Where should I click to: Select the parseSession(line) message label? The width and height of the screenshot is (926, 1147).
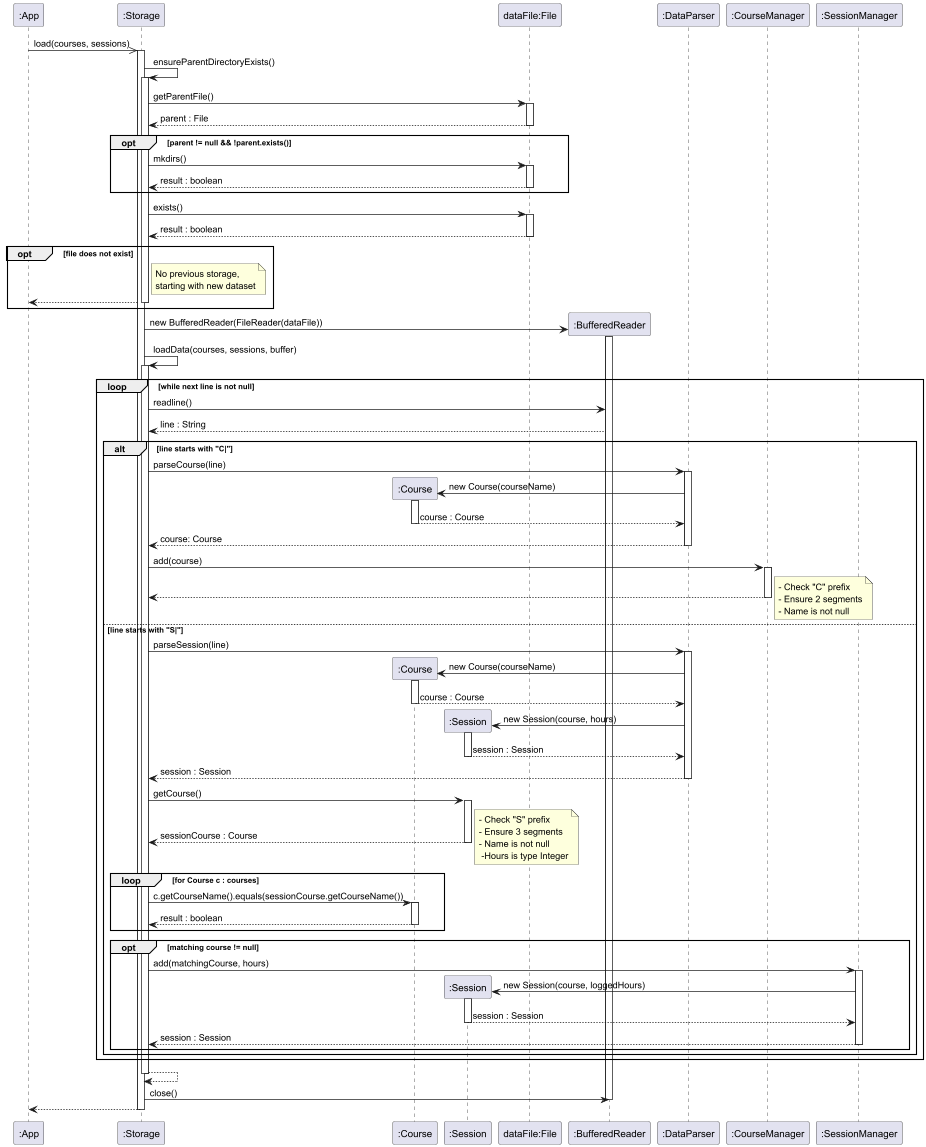[x=190, y=645]
